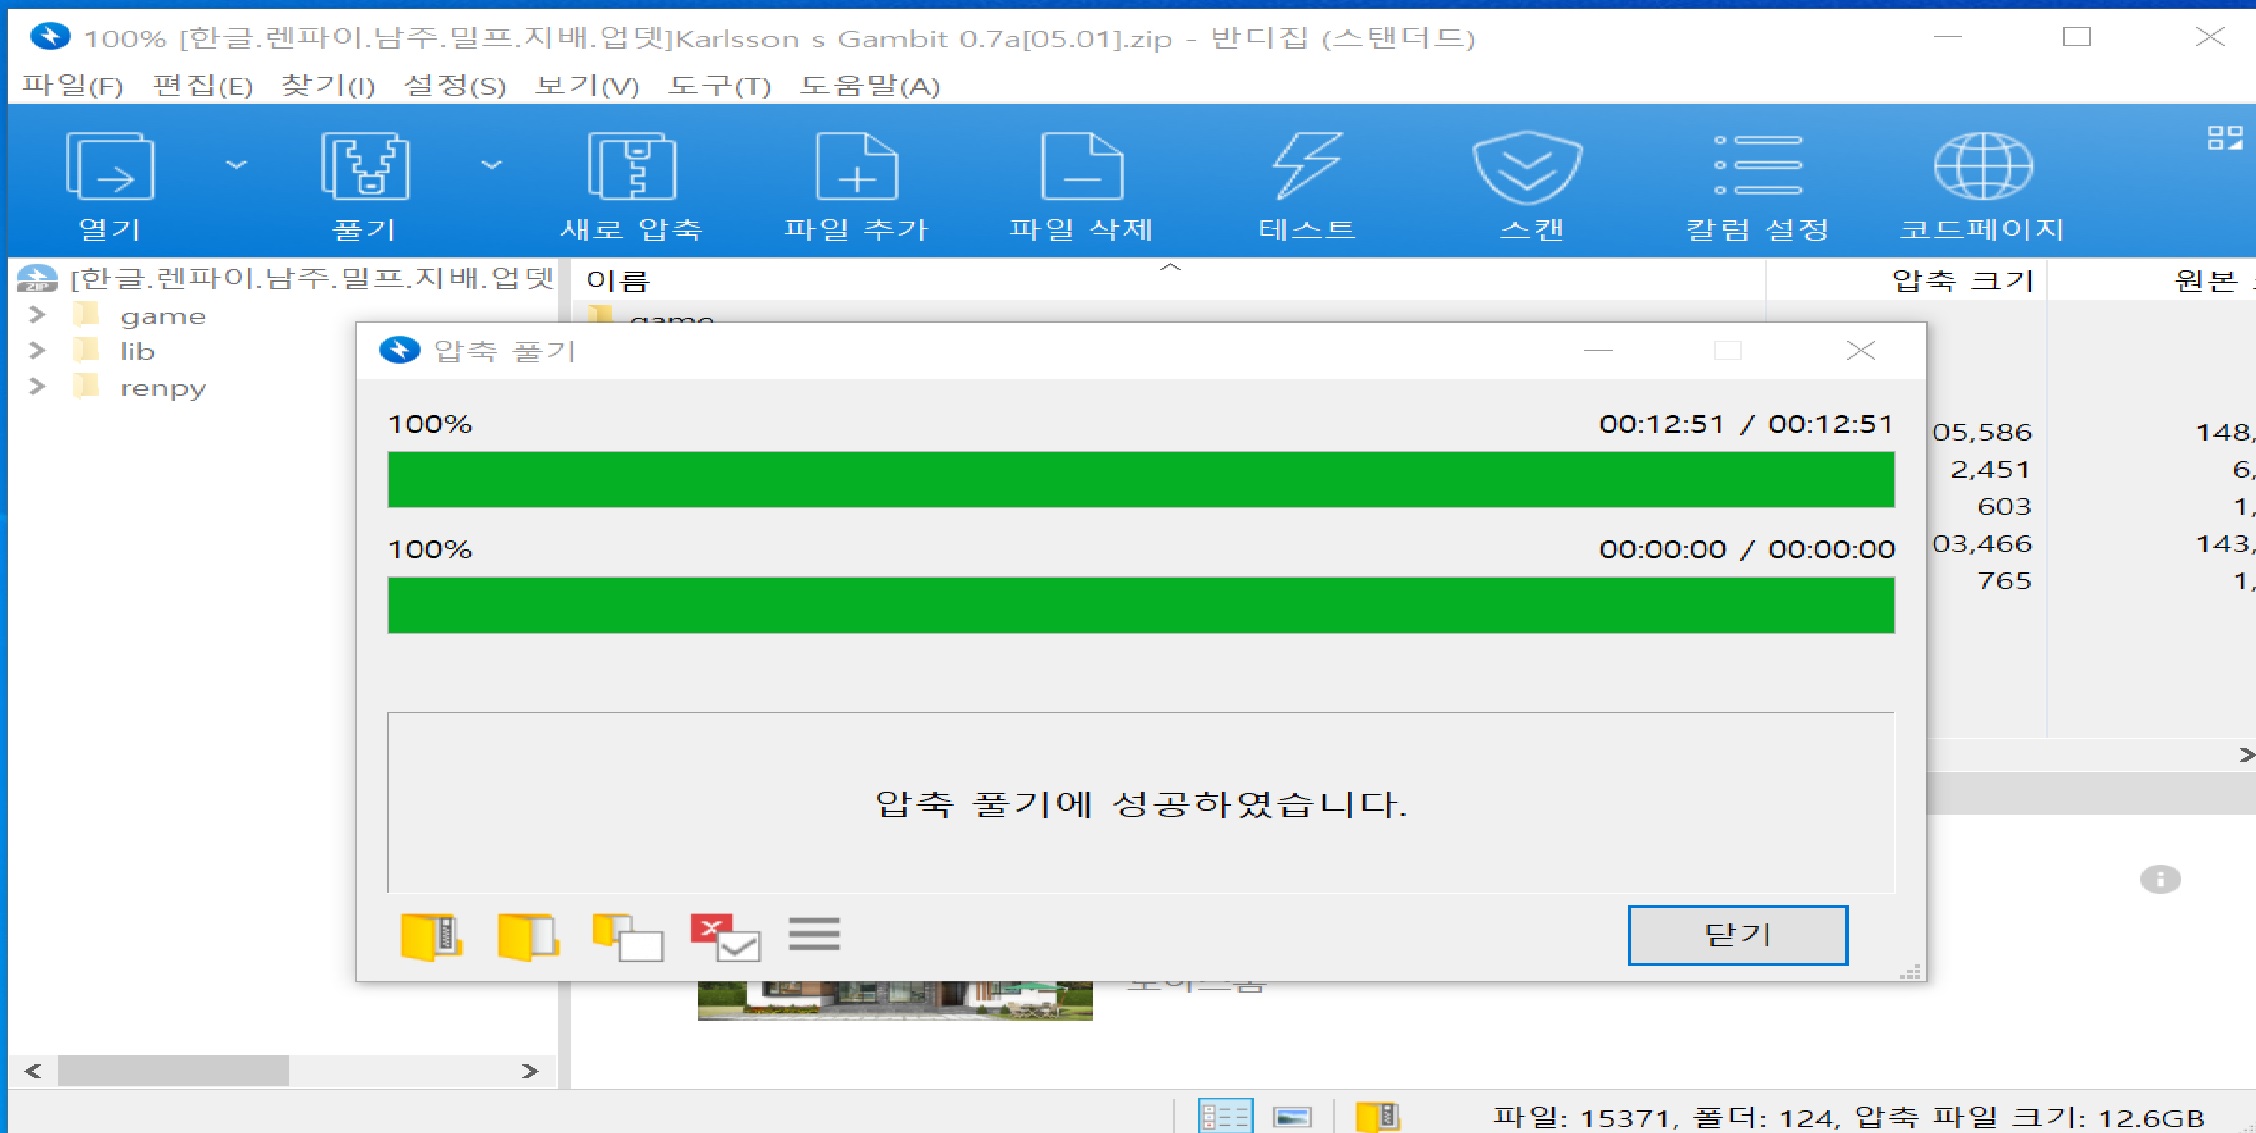
Task: Expand the renpy folder in tree
Action: (37, 387)
